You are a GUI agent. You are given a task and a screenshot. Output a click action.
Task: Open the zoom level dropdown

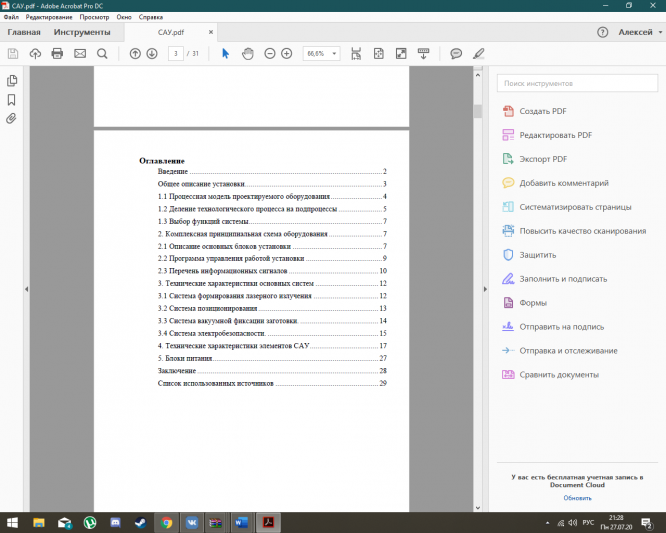click(333, 53)
